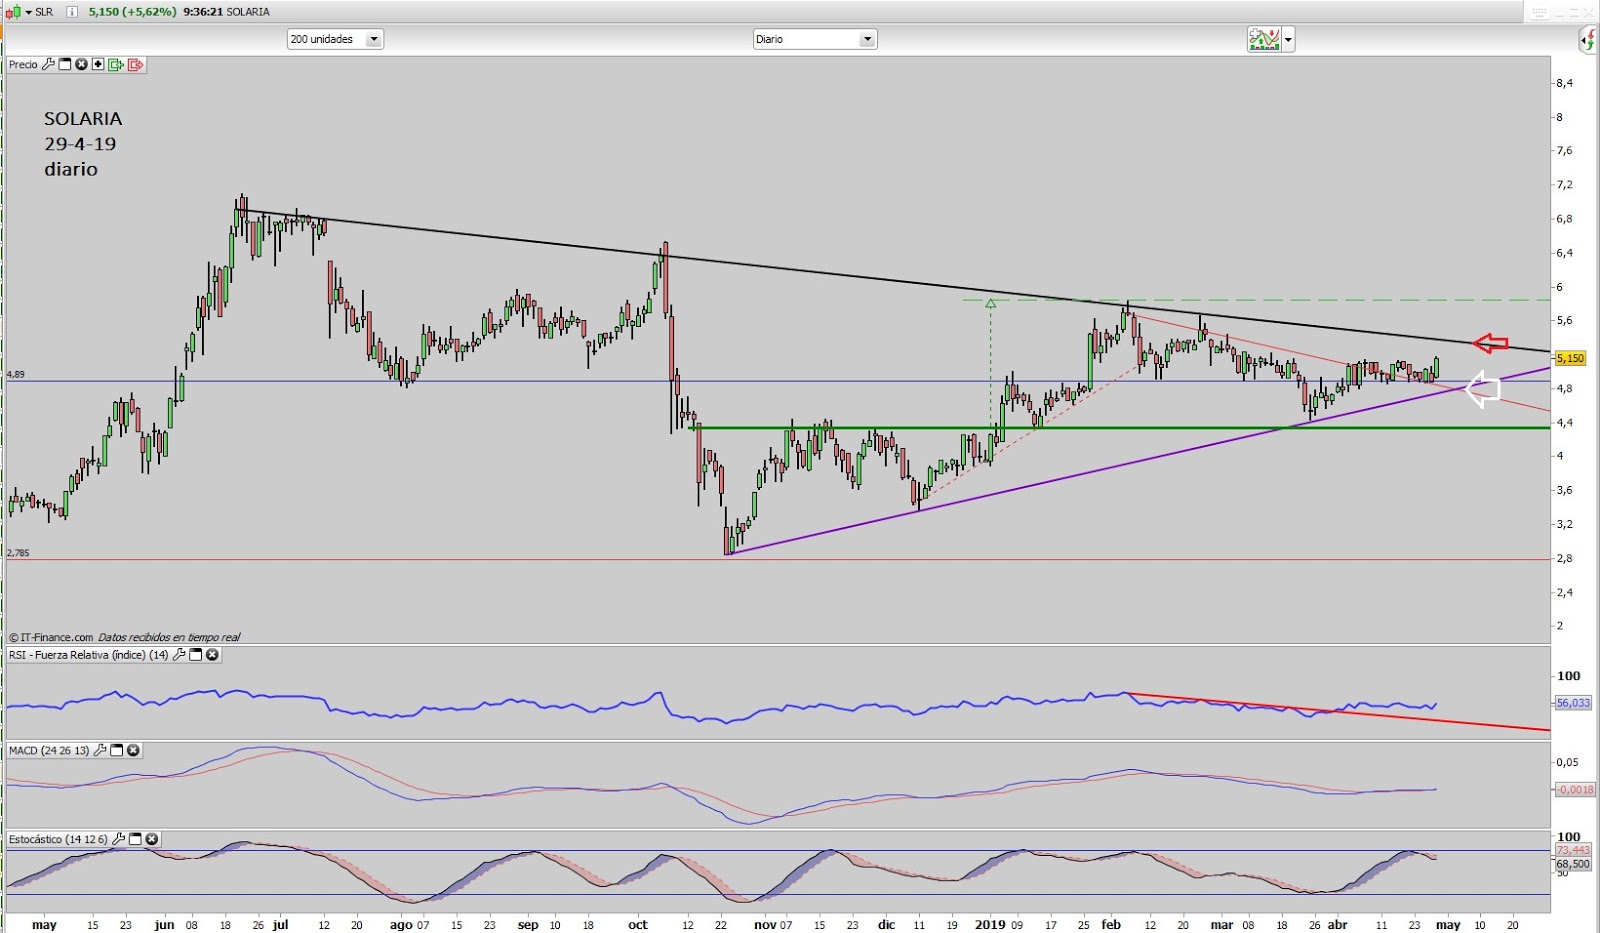Open the chart style dropdown arrow next to SLR
Image resolution: width=1600 pixels, height=933 pixels.
coord(28,12)
